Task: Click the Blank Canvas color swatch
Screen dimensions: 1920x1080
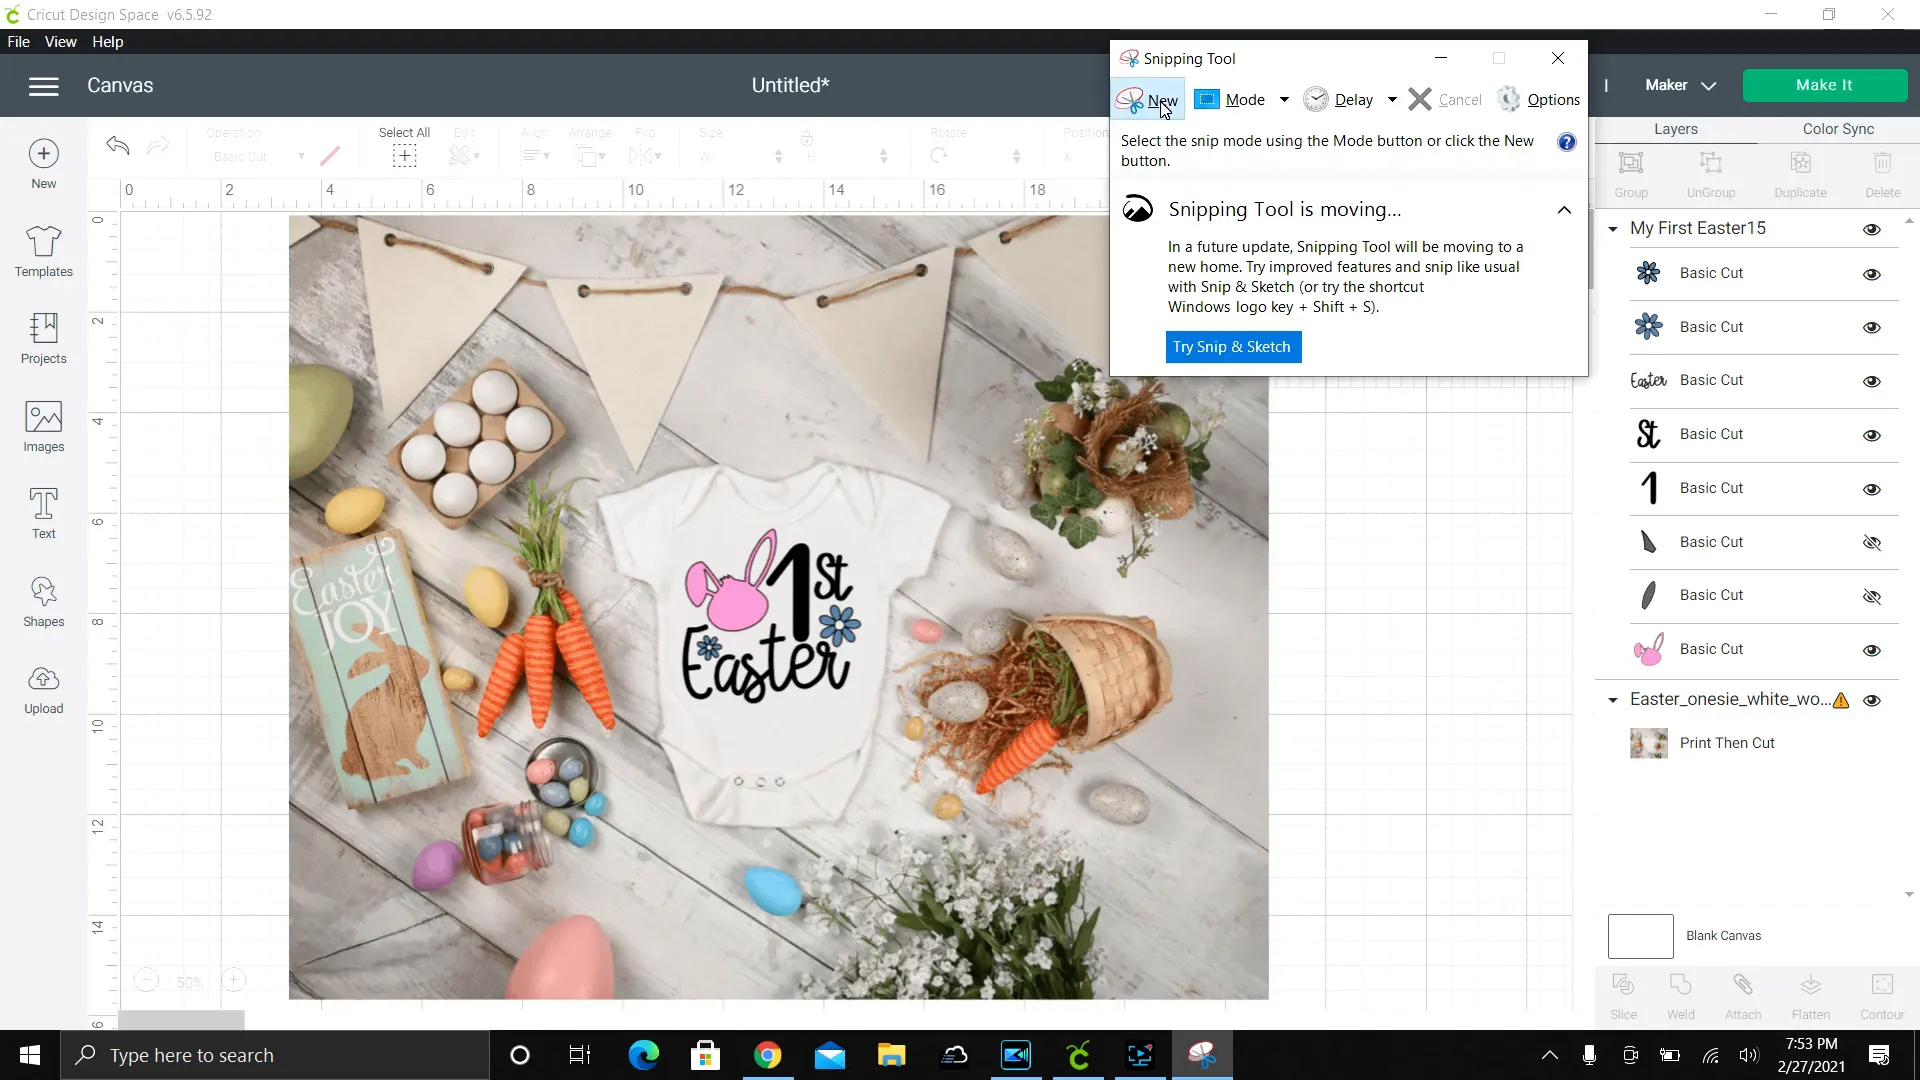Action: [x=1639, y=935]
